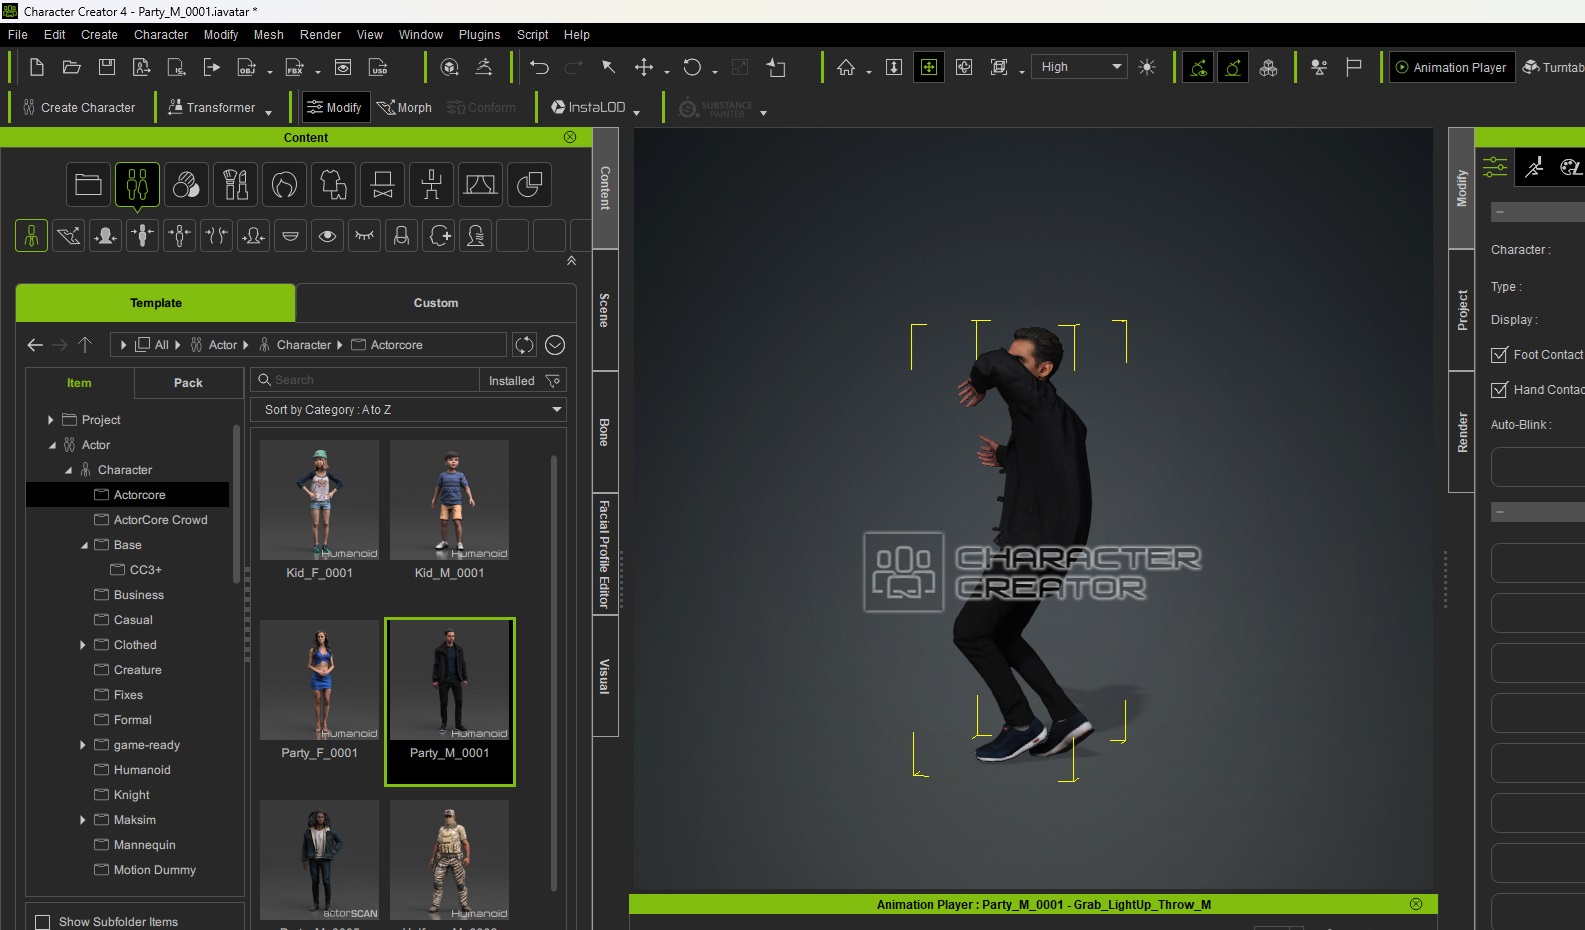Open the Hair content category

click(x=284, y=185)
